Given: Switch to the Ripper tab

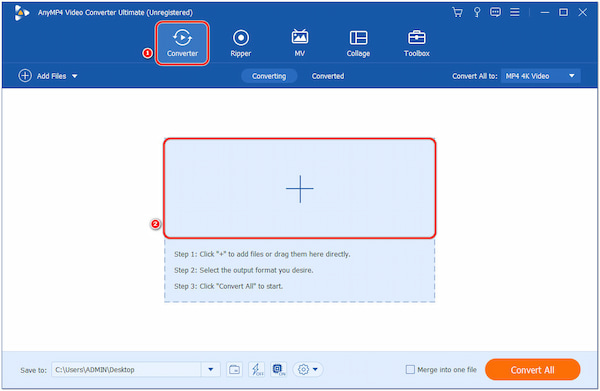Looking at the screenshot, I should click(241, 44).
